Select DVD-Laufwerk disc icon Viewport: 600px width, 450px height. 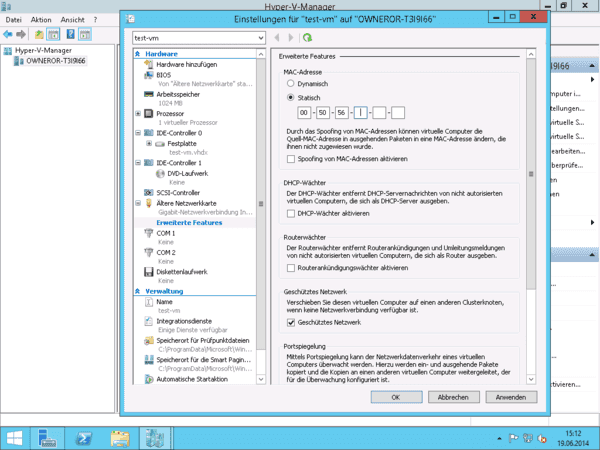click(x=160, y=173)
